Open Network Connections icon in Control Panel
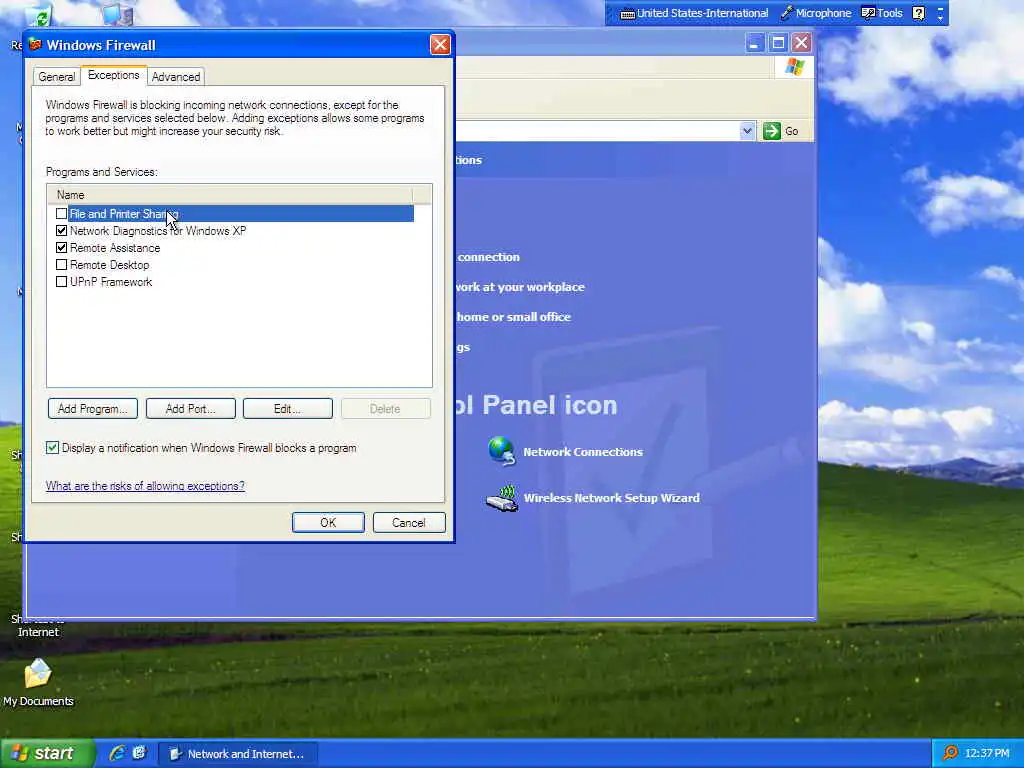Screen dimensions: 1024x768 (x=502, y=451)
